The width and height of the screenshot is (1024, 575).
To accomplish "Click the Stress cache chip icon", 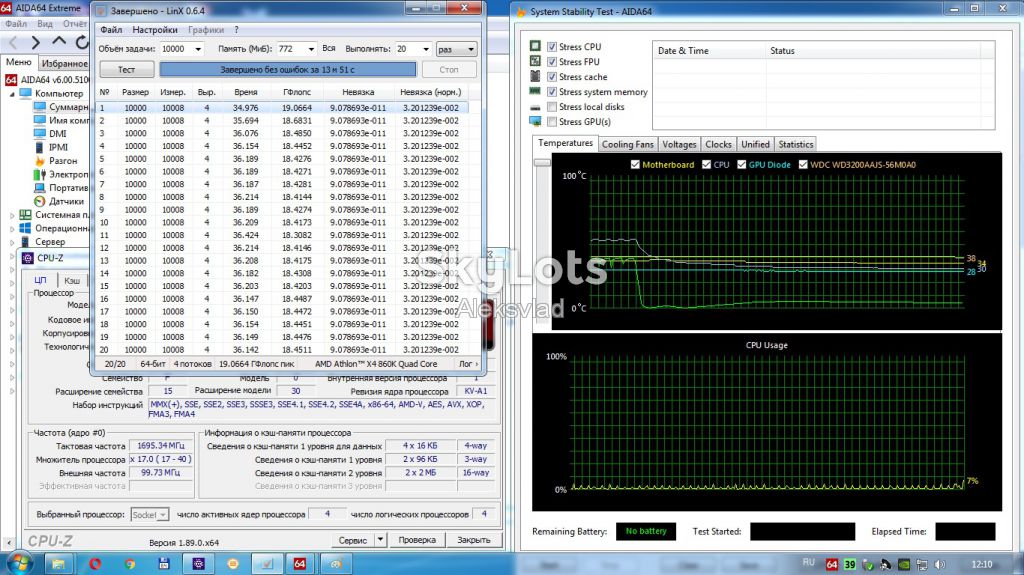I will coord(535,76).
